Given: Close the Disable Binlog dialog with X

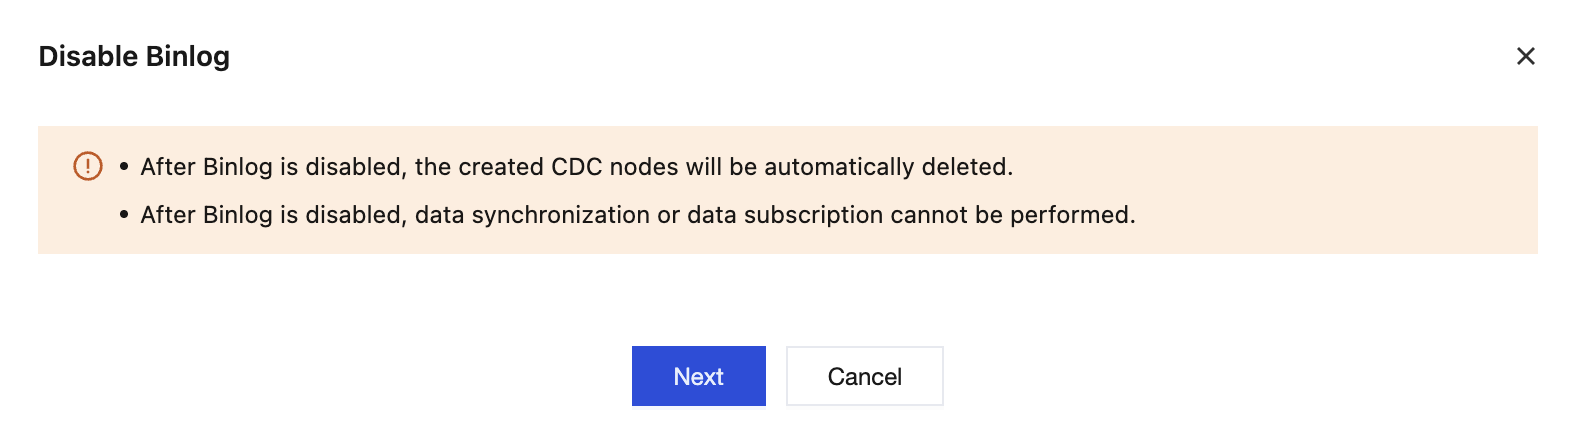Looking at the screenshot, I should (x=1525, y=56).
